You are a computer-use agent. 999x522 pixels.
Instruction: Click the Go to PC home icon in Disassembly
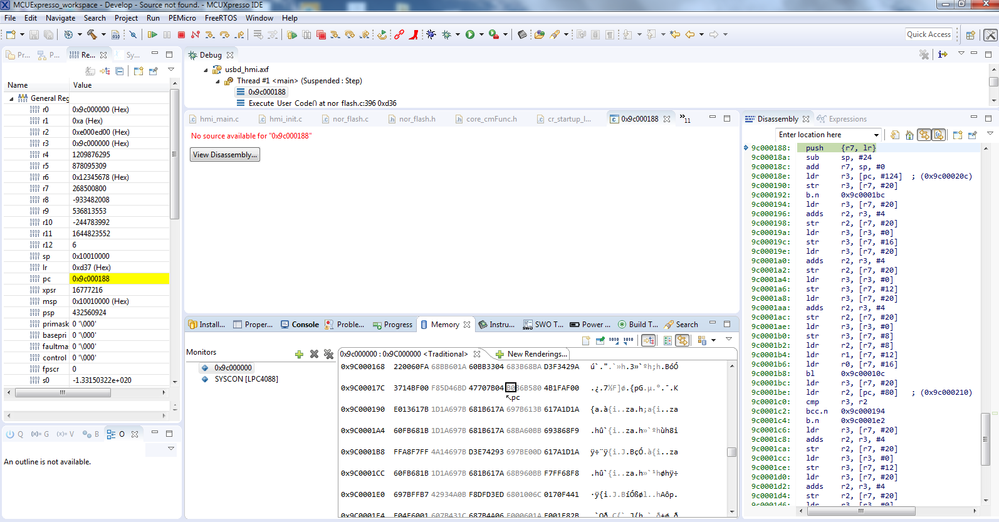[909, 134]
